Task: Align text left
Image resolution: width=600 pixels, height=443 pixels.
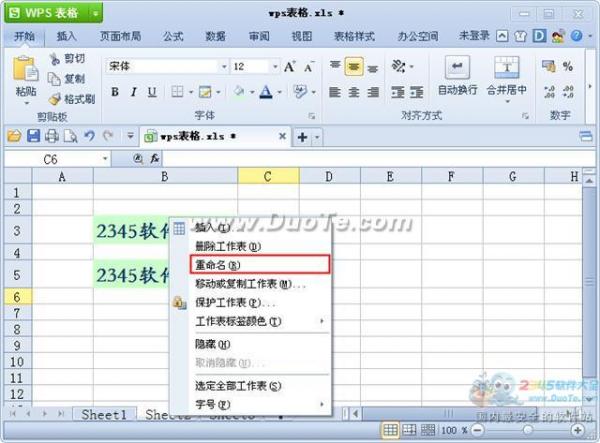Action: [335, 92]
